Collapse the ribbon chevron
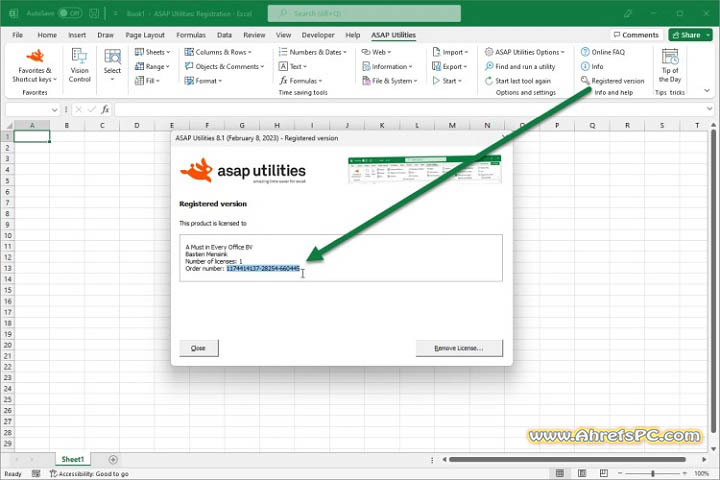The height and width of the screenshot is (480, 720). pyautogui.click(x=707, y=91)
